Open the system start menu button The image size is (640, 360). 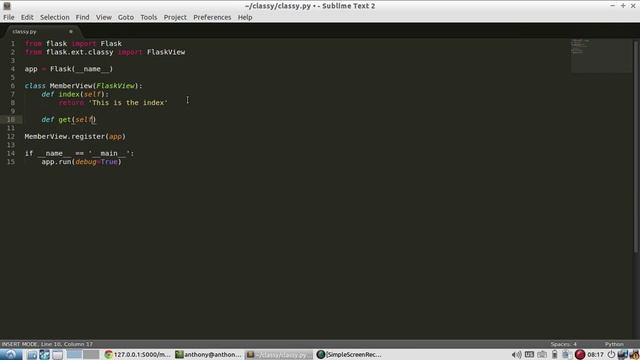click(11, 354)
